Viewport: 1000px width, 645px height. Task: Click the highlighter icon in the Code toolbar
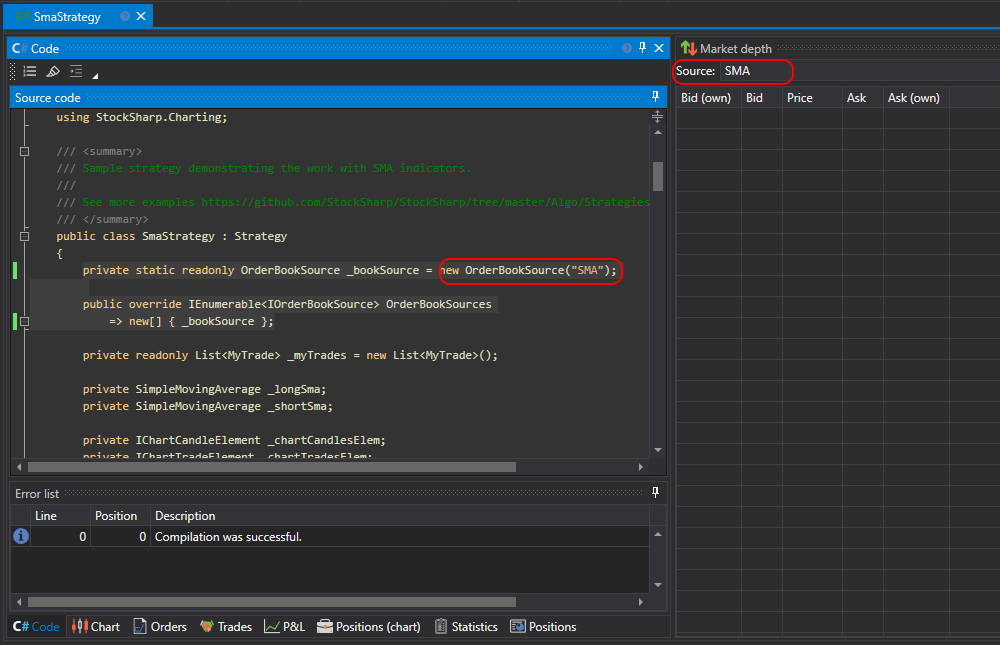[53, 71]
